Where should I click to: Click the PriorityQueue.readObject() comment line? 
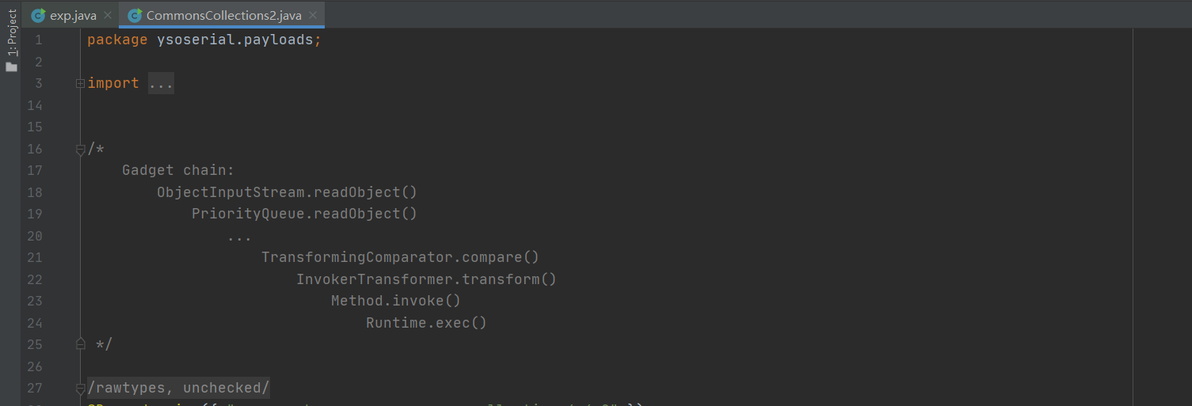pos(304,214)
